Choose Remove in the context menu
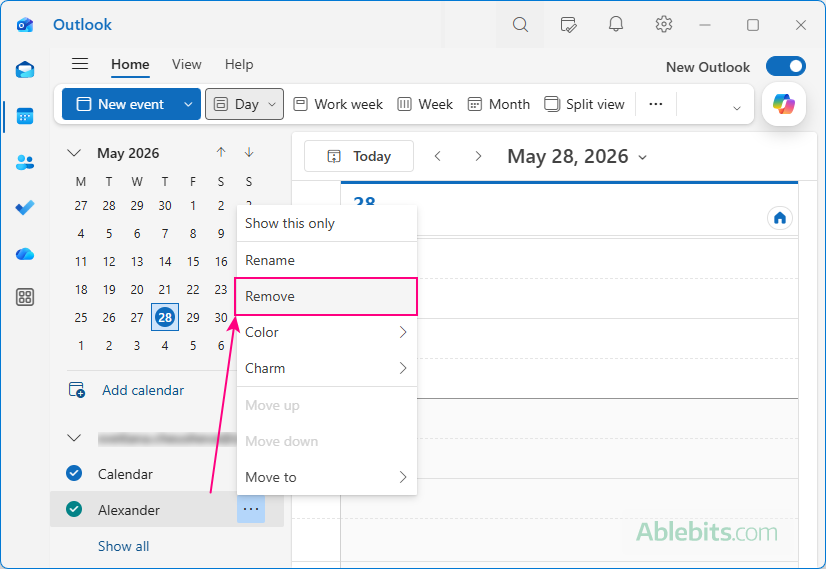The width and height of the screenshot is (826, 569). tap(327, 297)
